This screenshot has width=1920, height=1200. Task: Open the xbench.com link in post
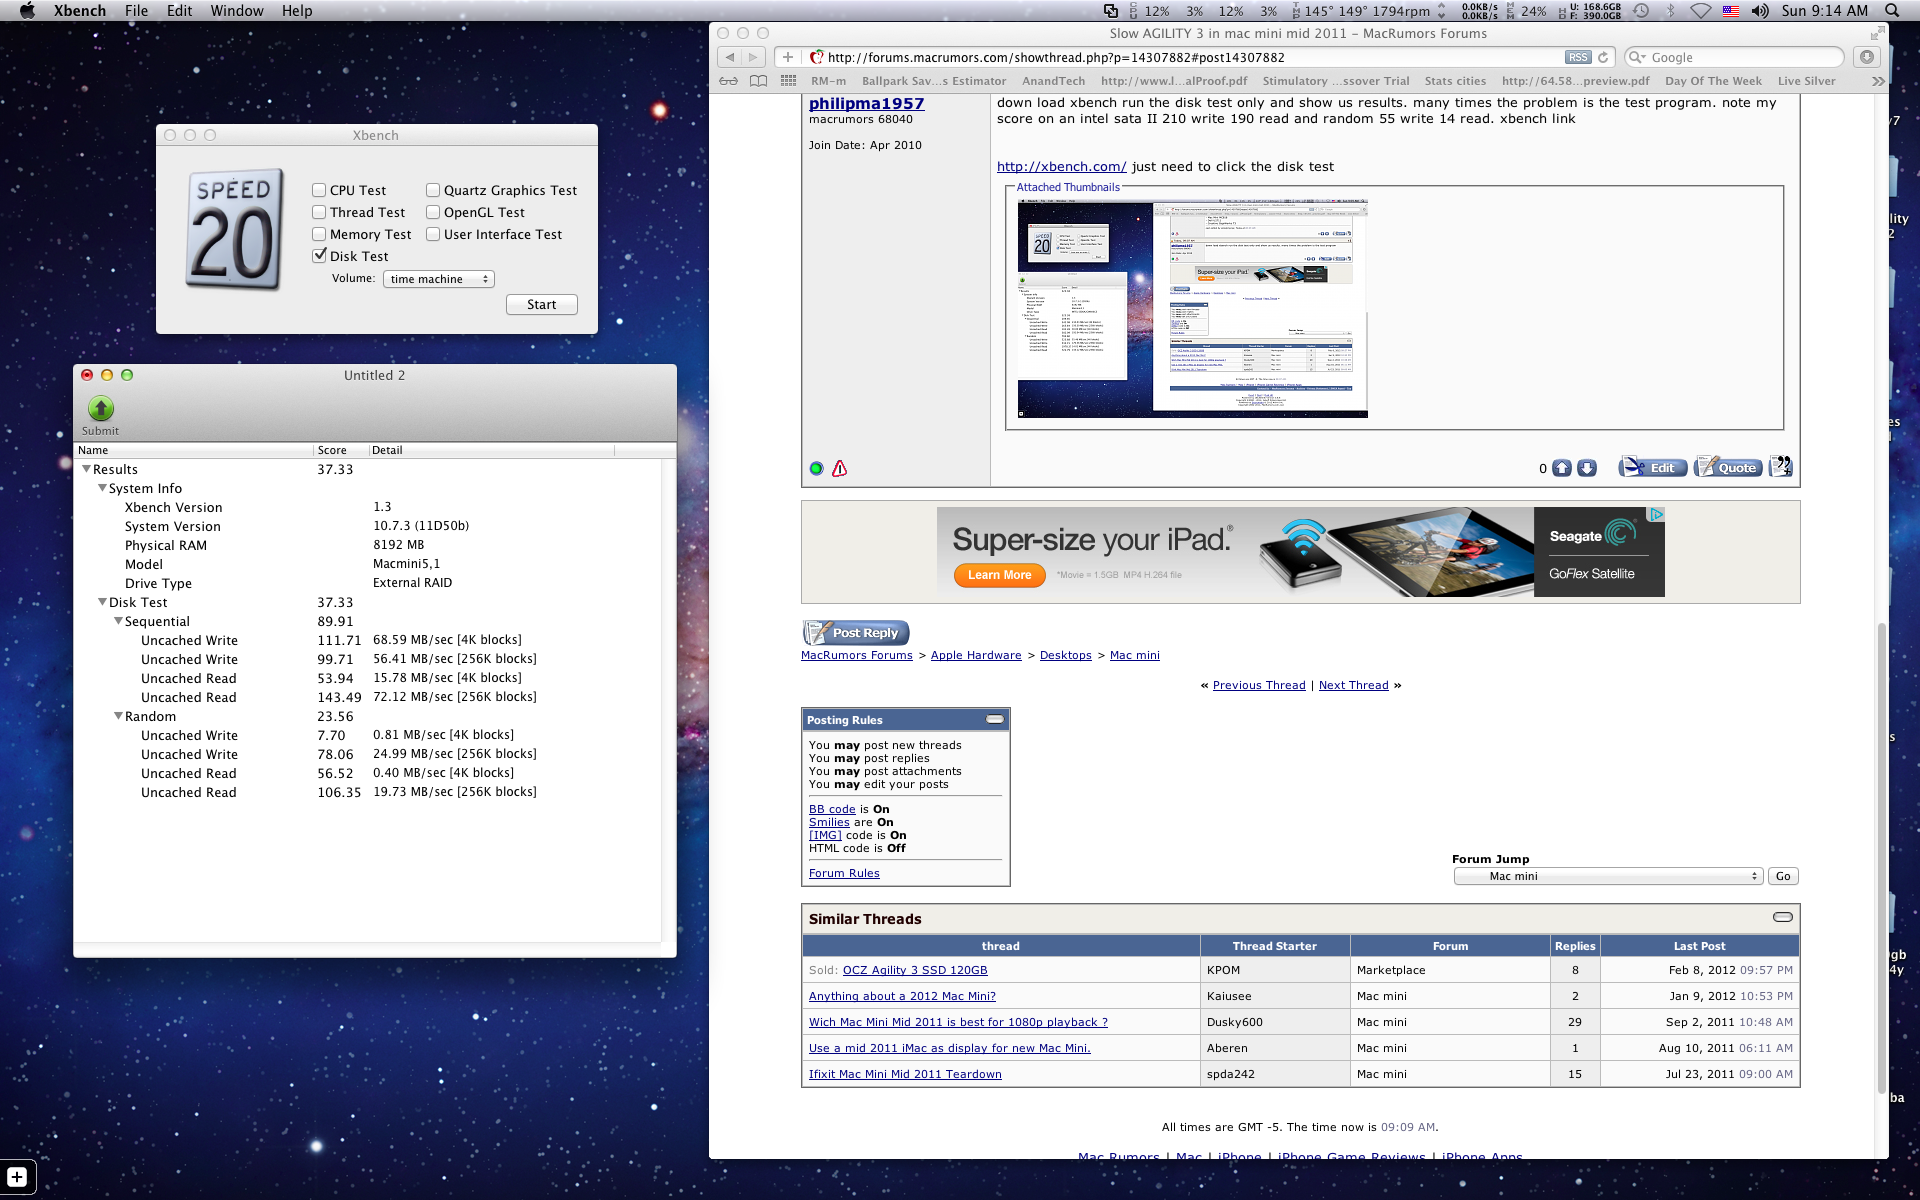(x=1061, y=167)
